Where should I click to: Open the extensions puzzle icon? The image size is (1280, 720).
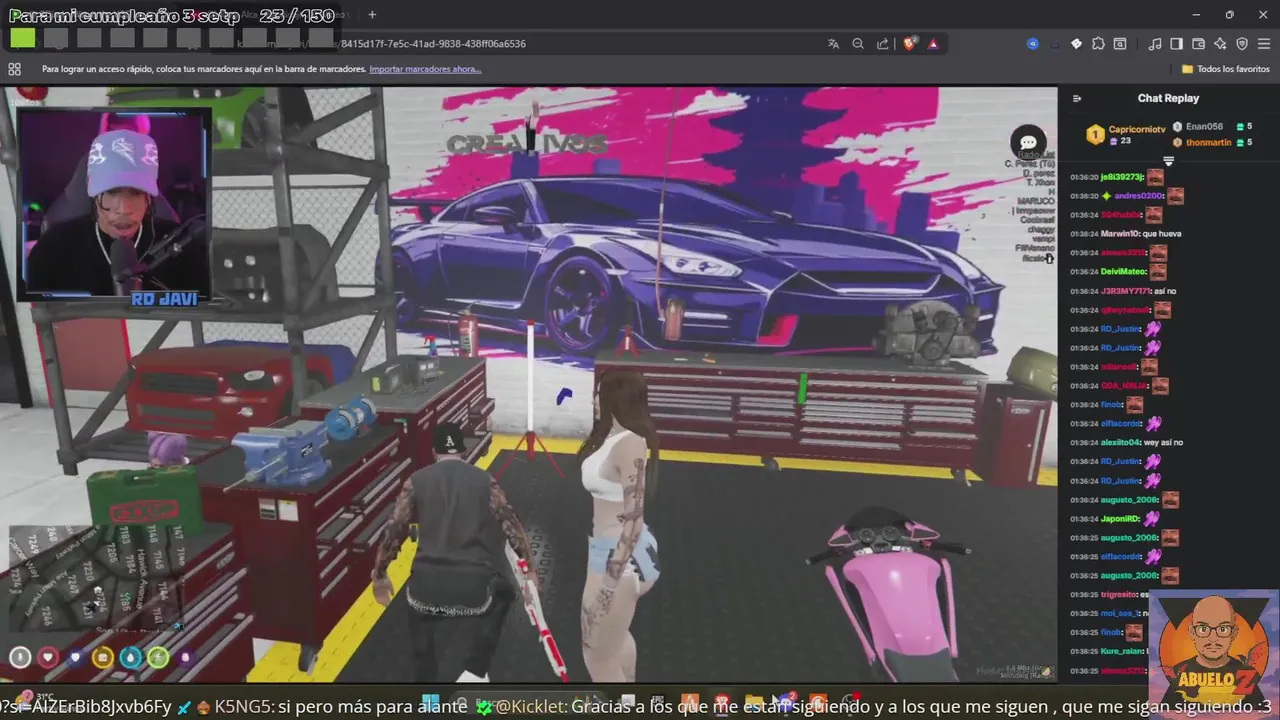1098,44
